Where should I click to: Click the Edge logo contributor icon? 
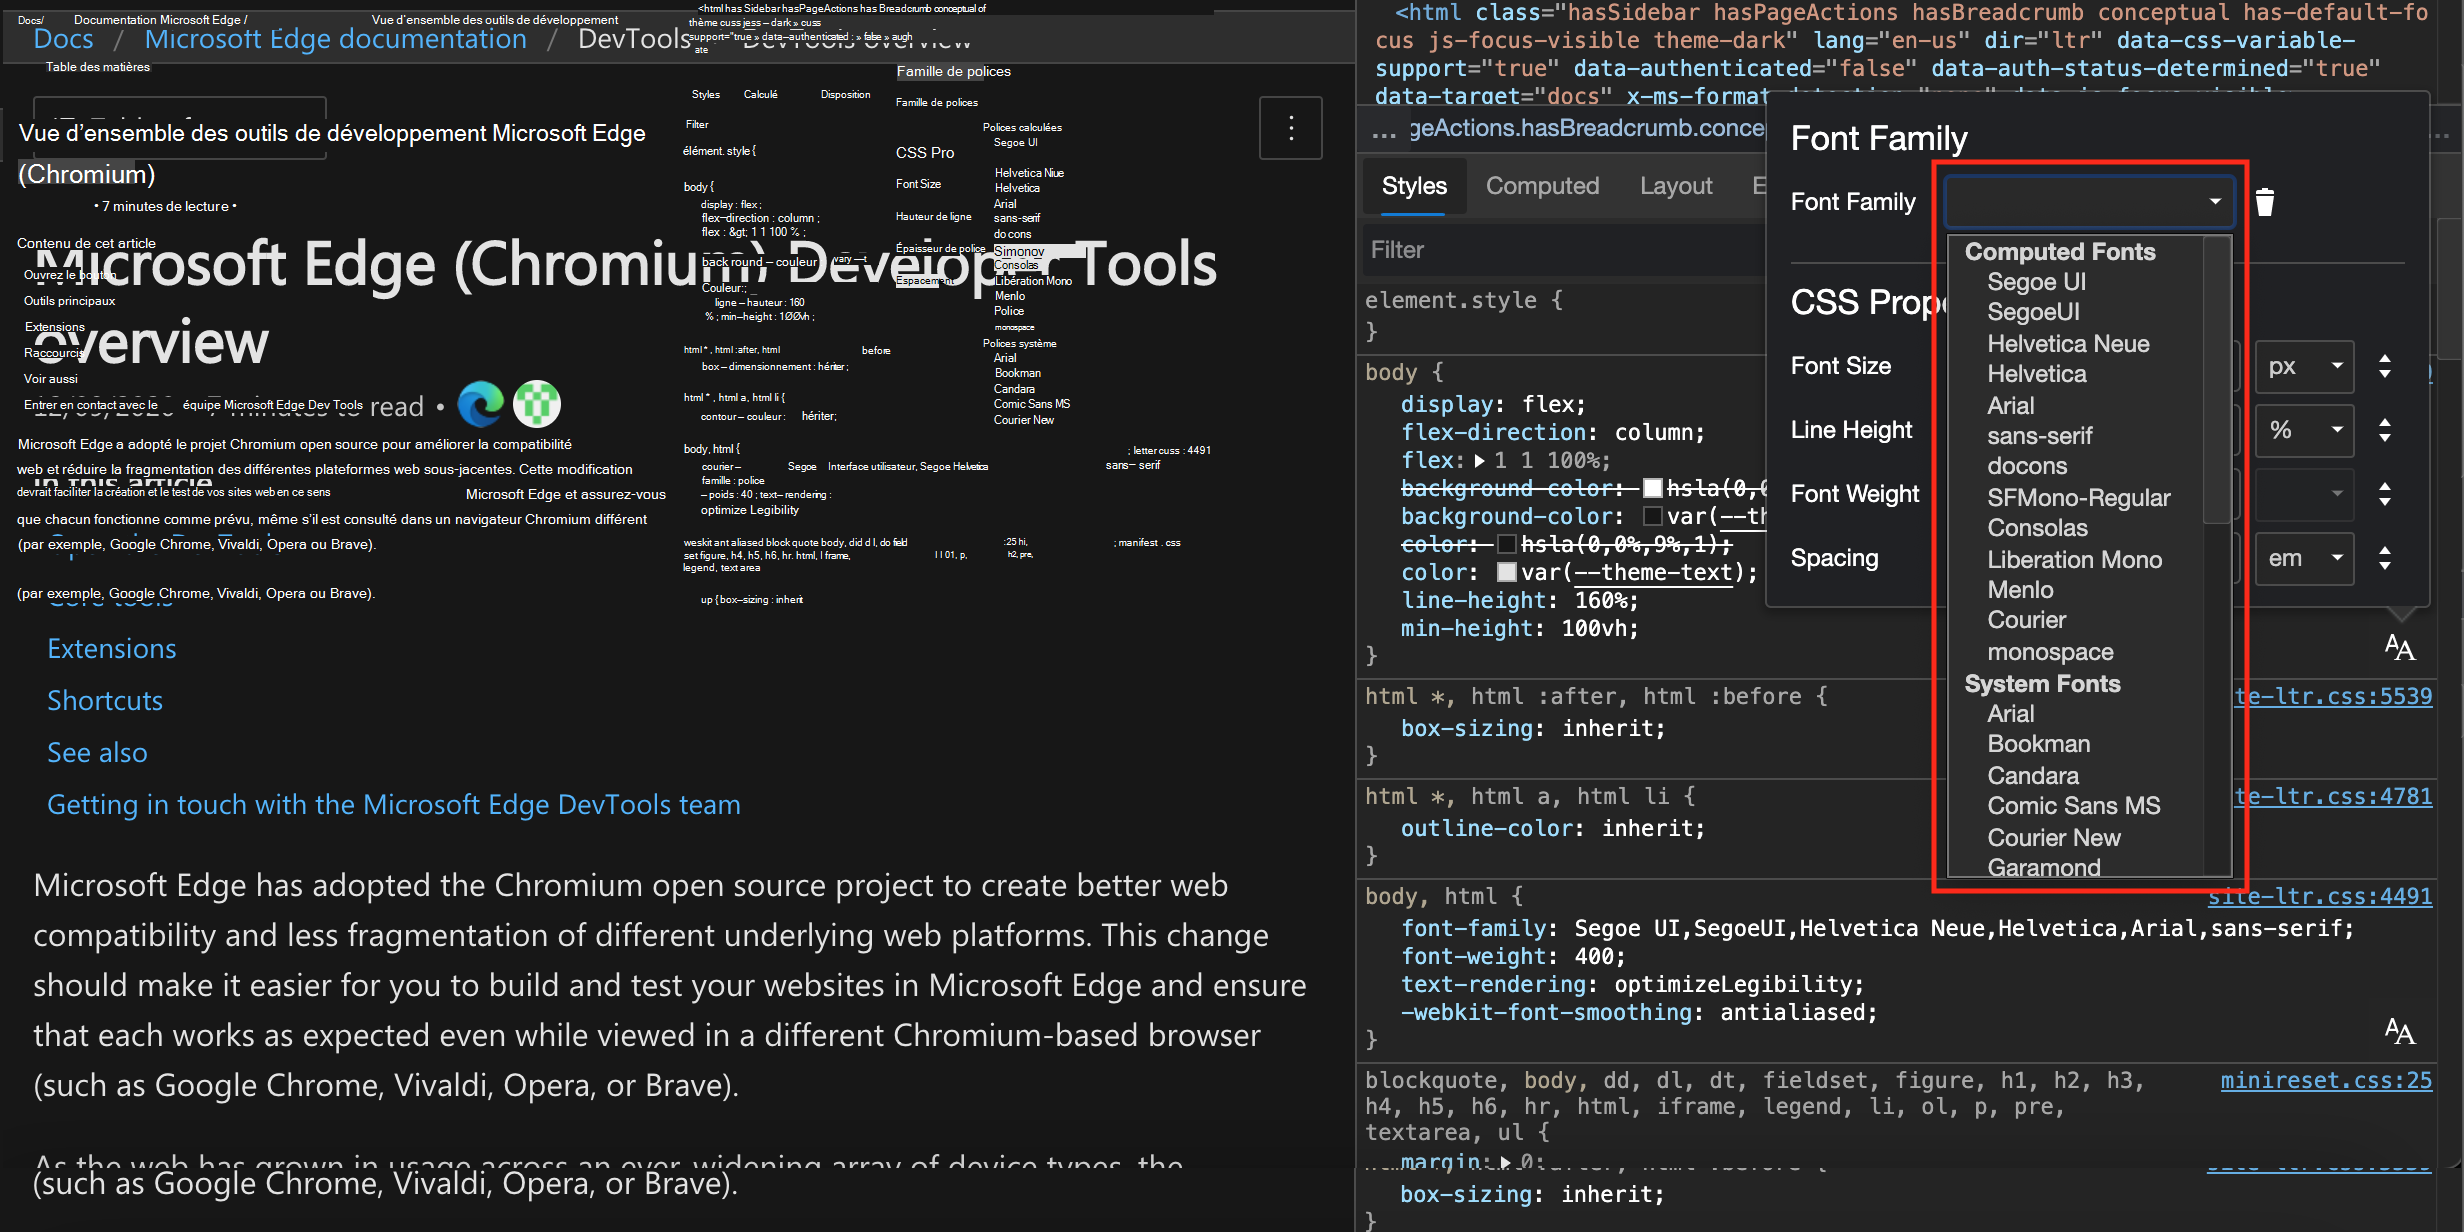(481, 404)
